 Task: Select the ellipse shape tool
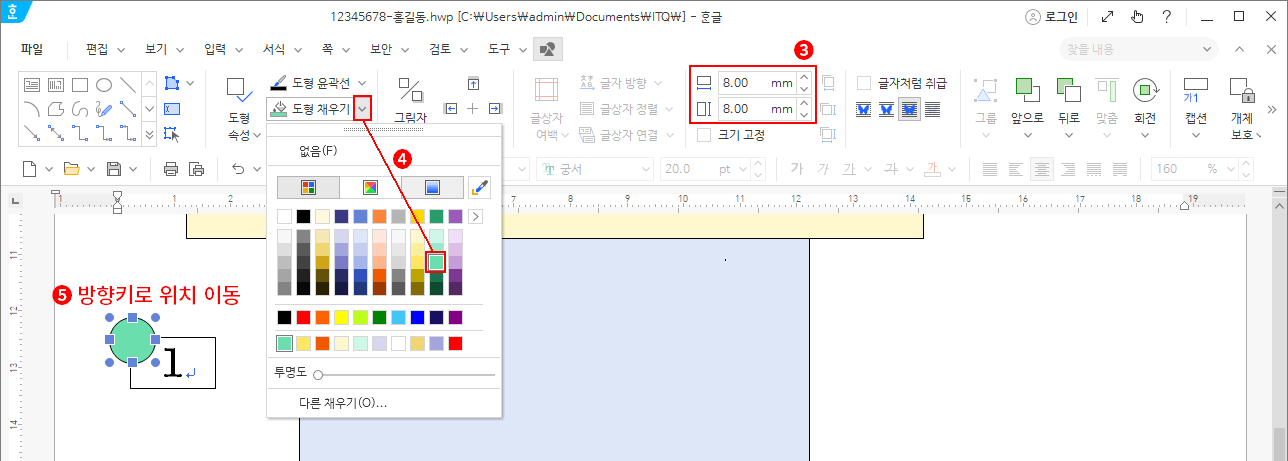coord(103,84)
